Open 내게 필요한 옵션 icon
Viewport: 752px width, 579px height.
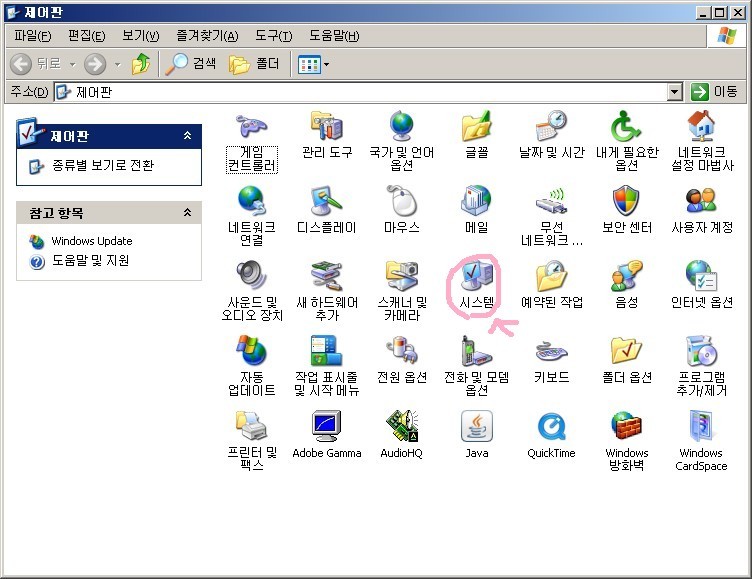[x=626, y=141]
